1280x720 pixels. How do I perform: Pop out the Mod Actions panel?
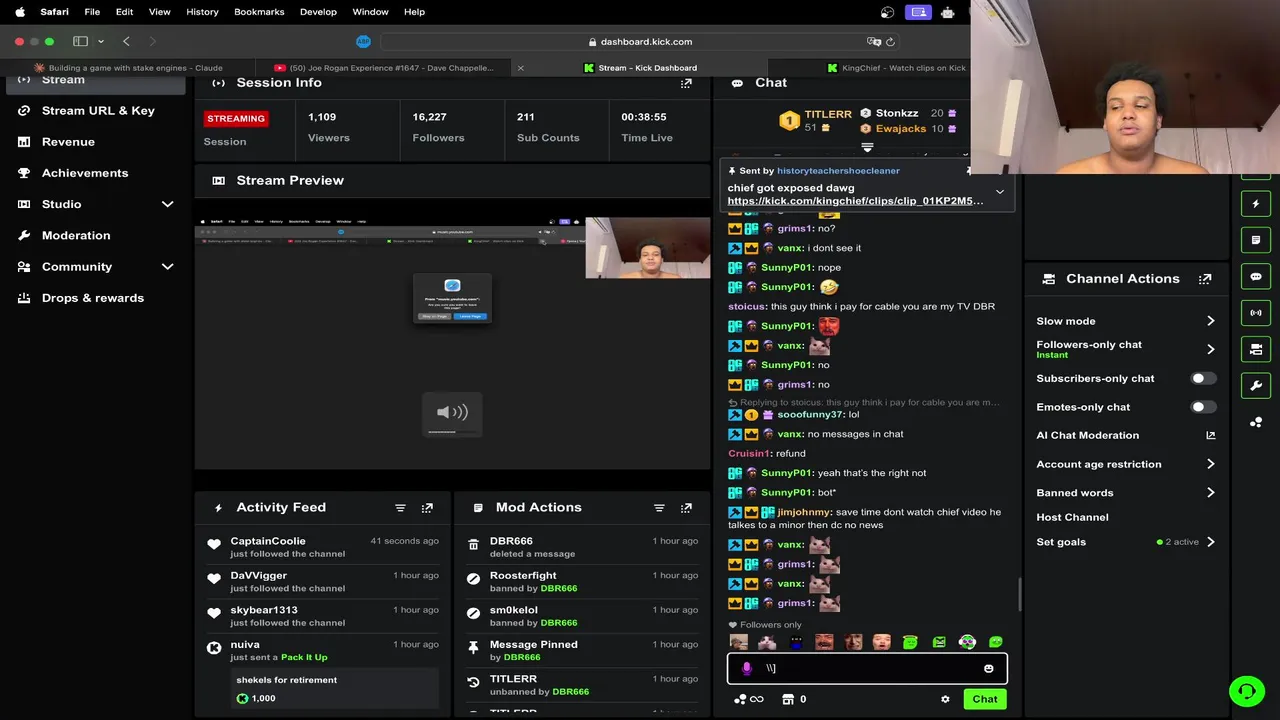click(x=686, y=508)
